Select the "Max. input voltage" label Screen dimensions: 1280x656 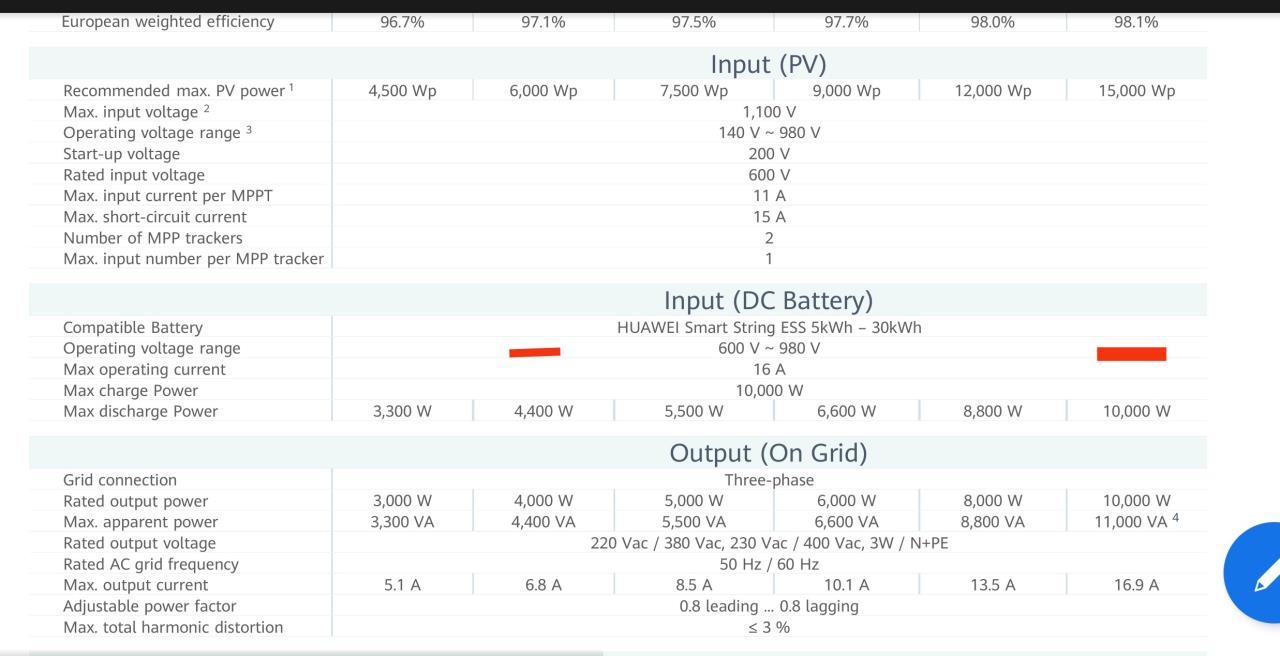click(x=132, y=111)
